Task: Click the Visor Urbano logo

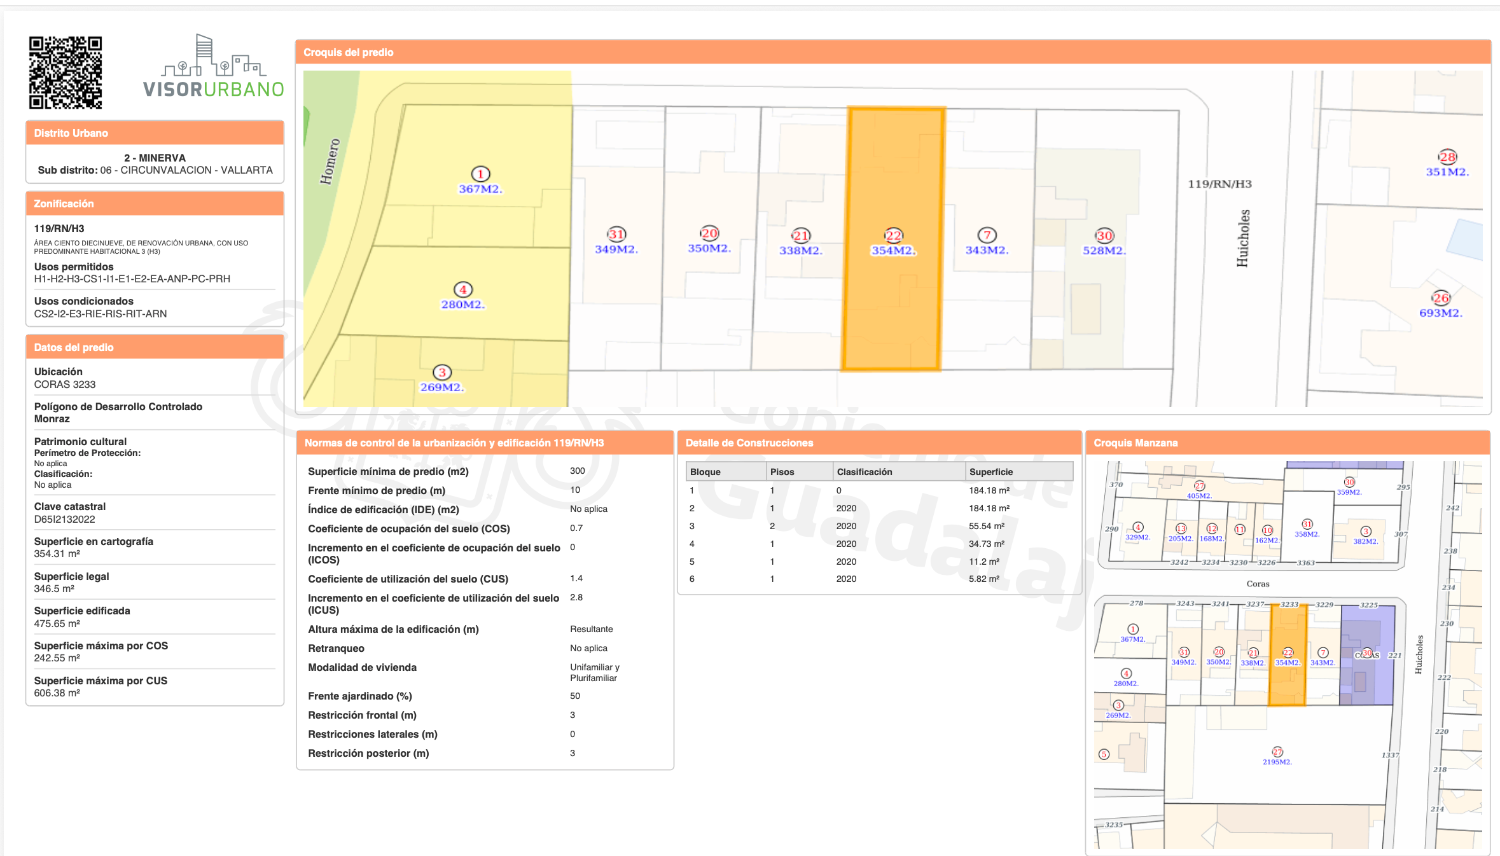Action: point(214,68)
